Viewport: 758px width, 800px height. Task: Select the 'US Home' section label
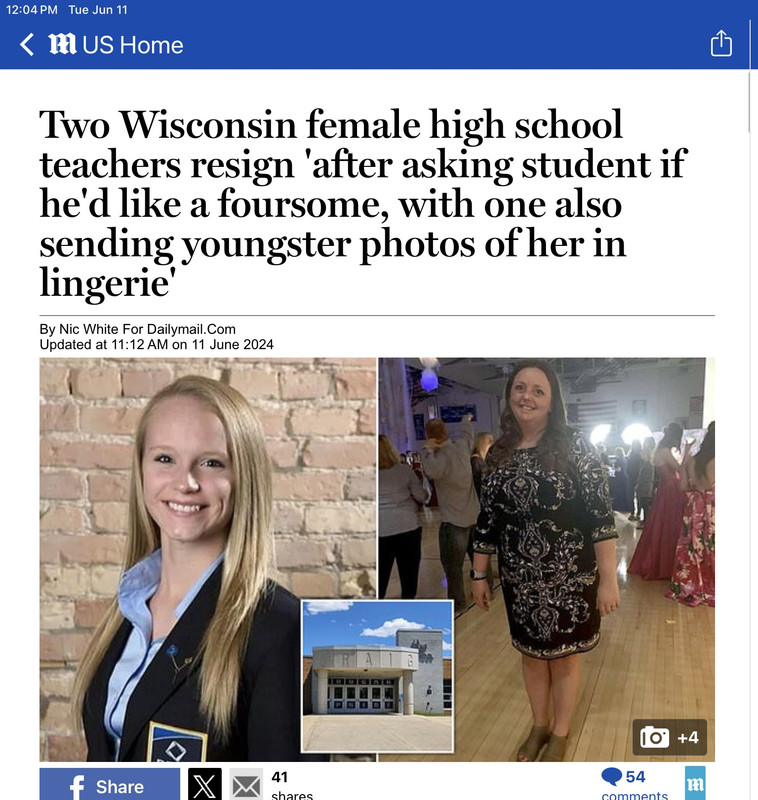[x=133, y=45]
